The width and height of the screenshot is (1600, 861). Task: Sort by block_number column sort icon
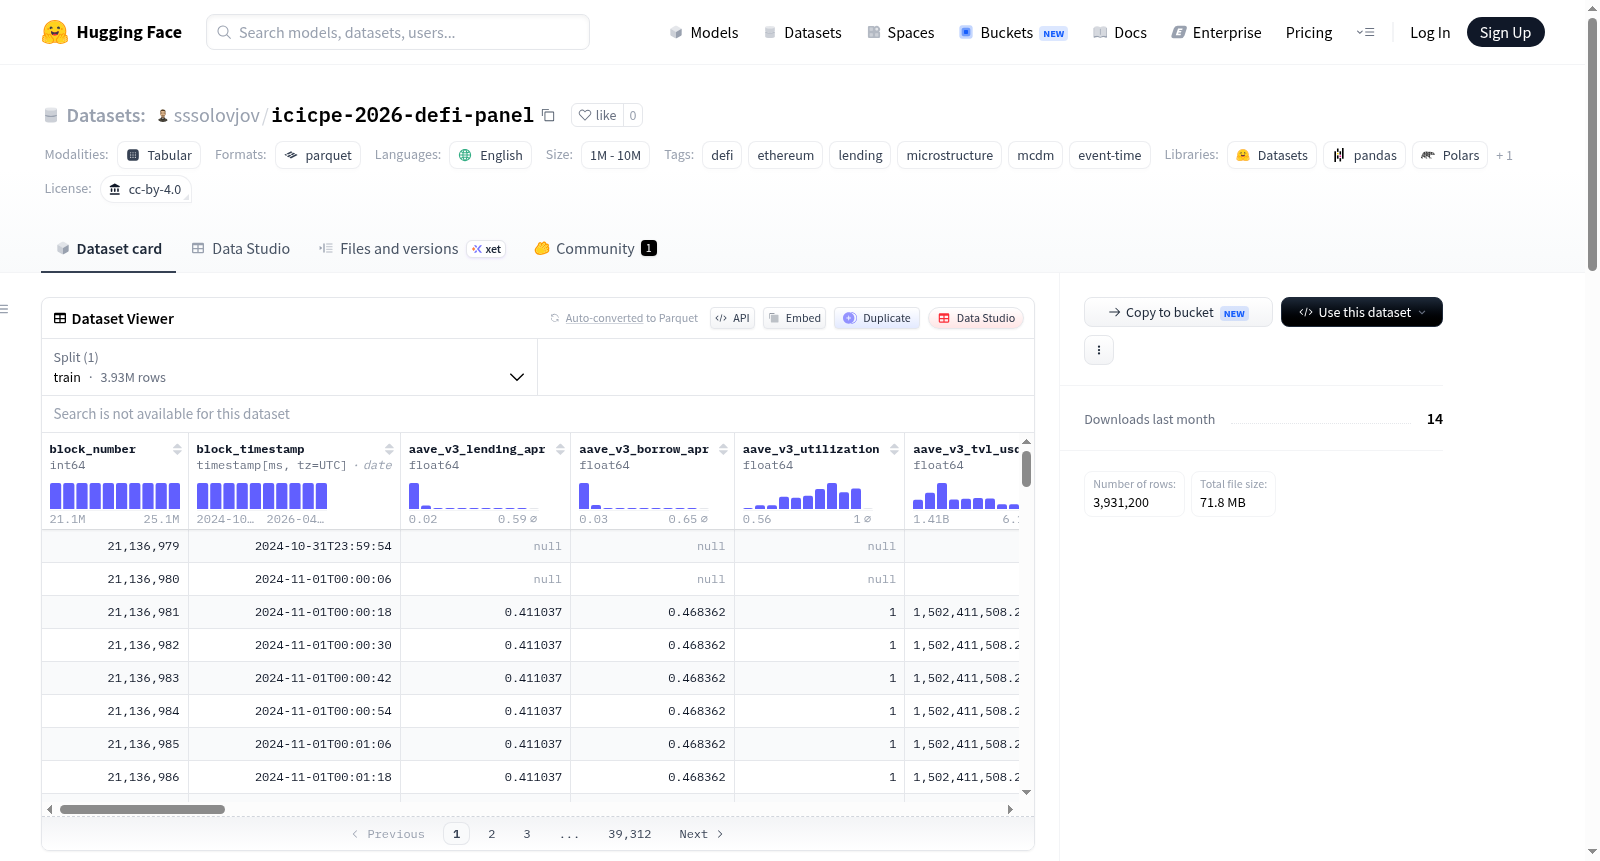[177, 449]
